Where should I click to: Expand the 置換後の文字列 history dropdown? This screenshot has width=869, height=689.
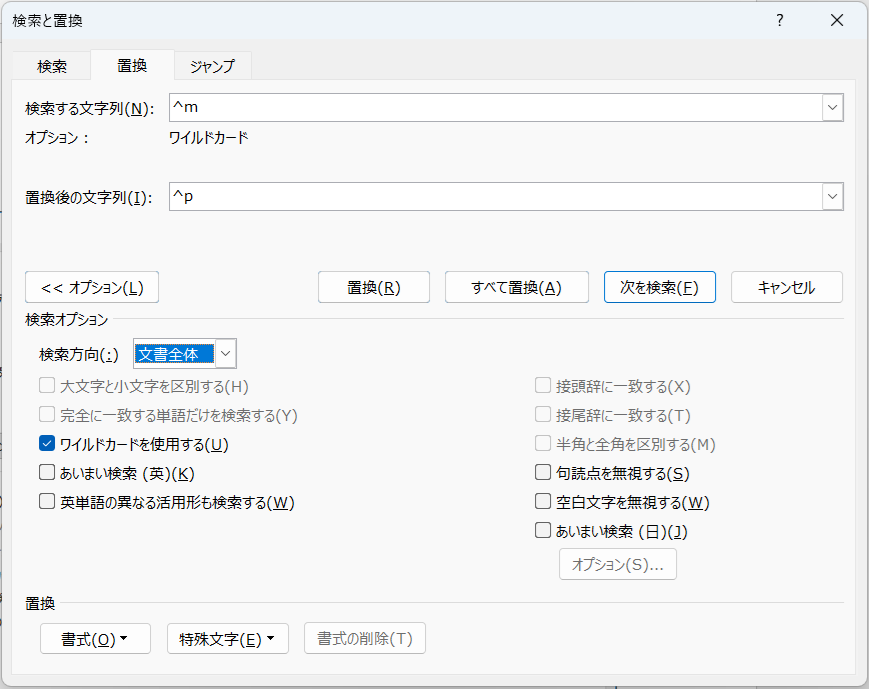click(x=832, y=197)
